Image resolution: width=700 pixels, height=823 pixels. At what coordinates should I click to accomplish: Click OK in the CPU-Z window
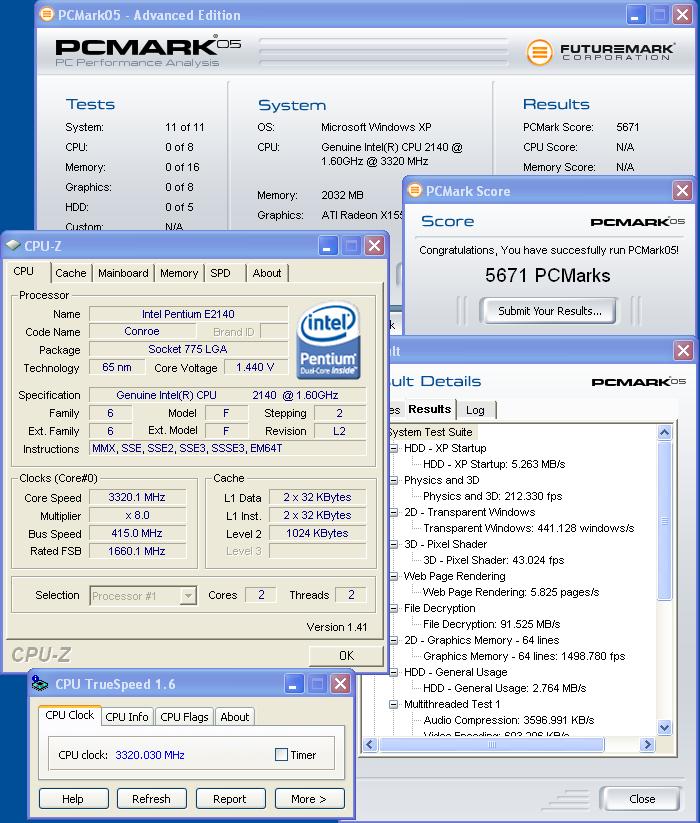pos(346,656)
